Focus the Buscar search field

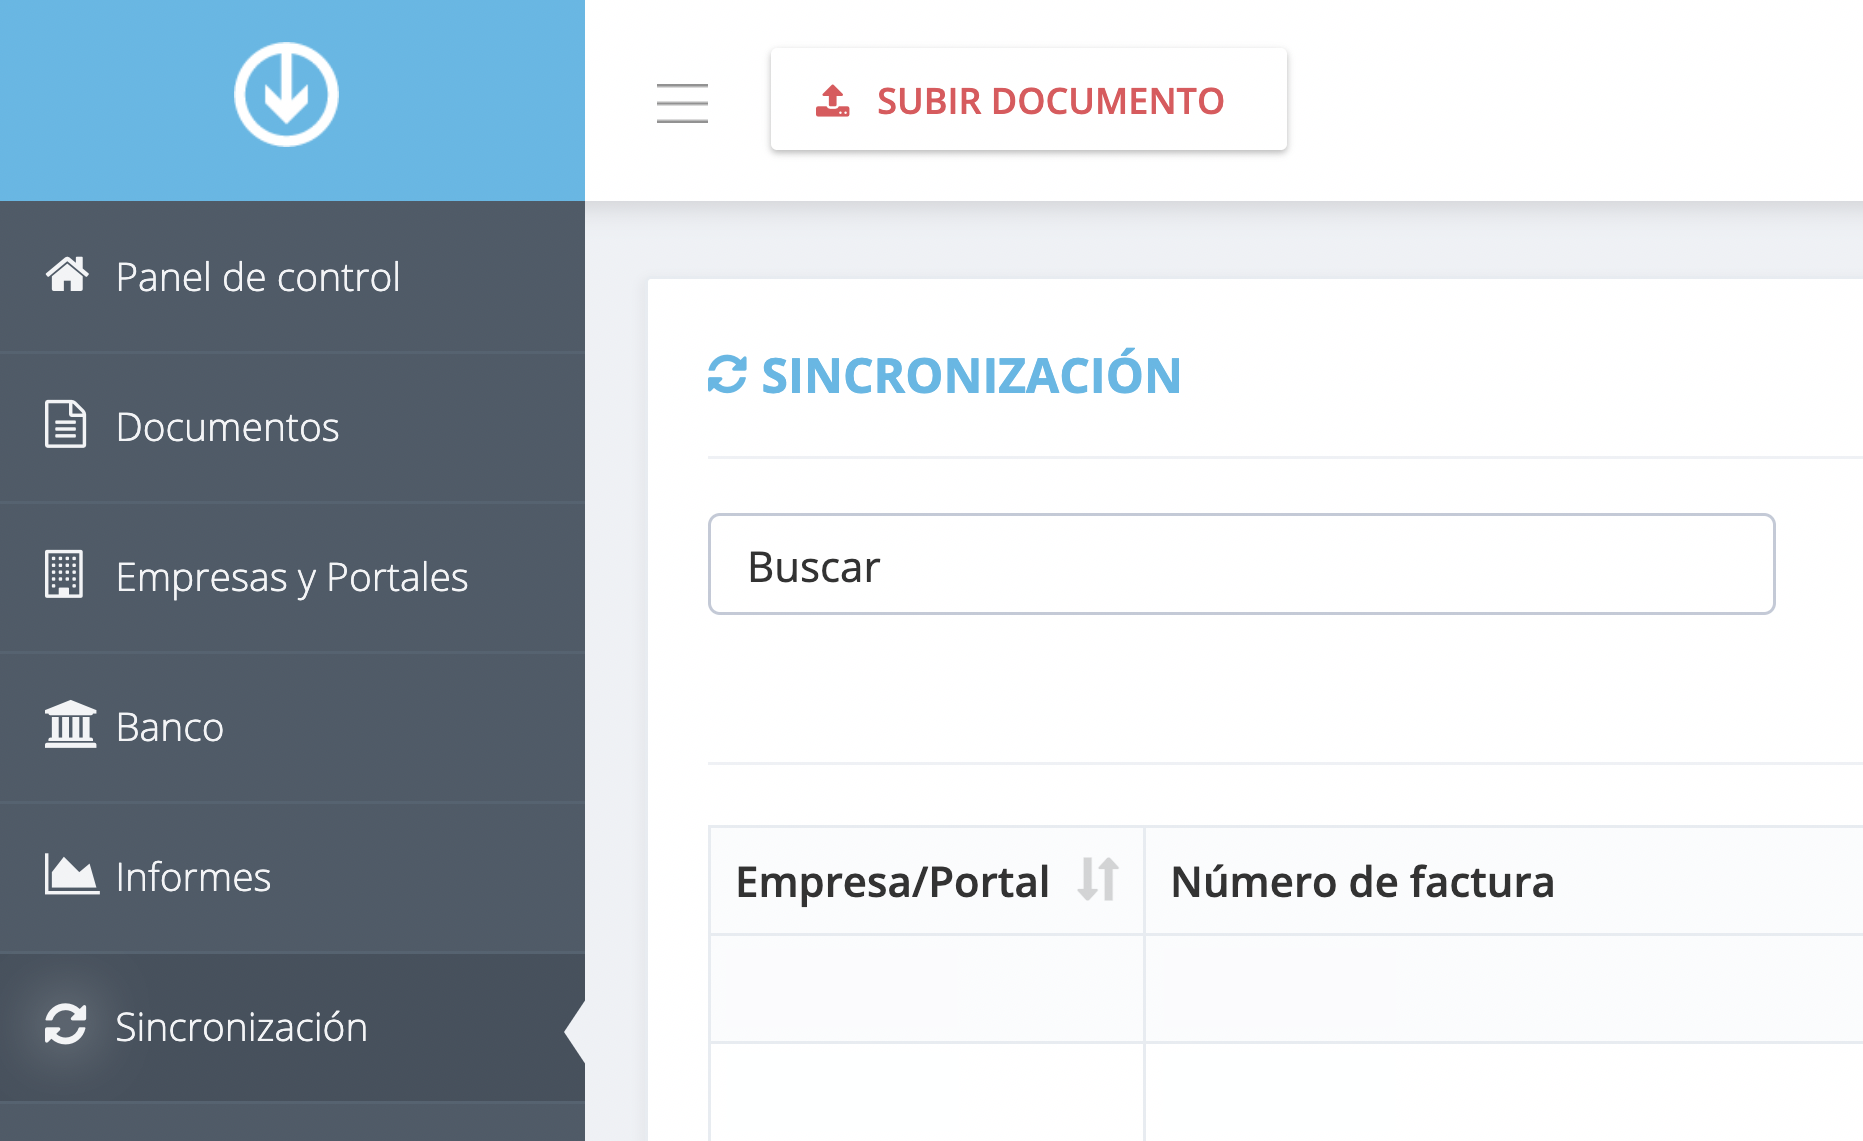point(1241,565)
